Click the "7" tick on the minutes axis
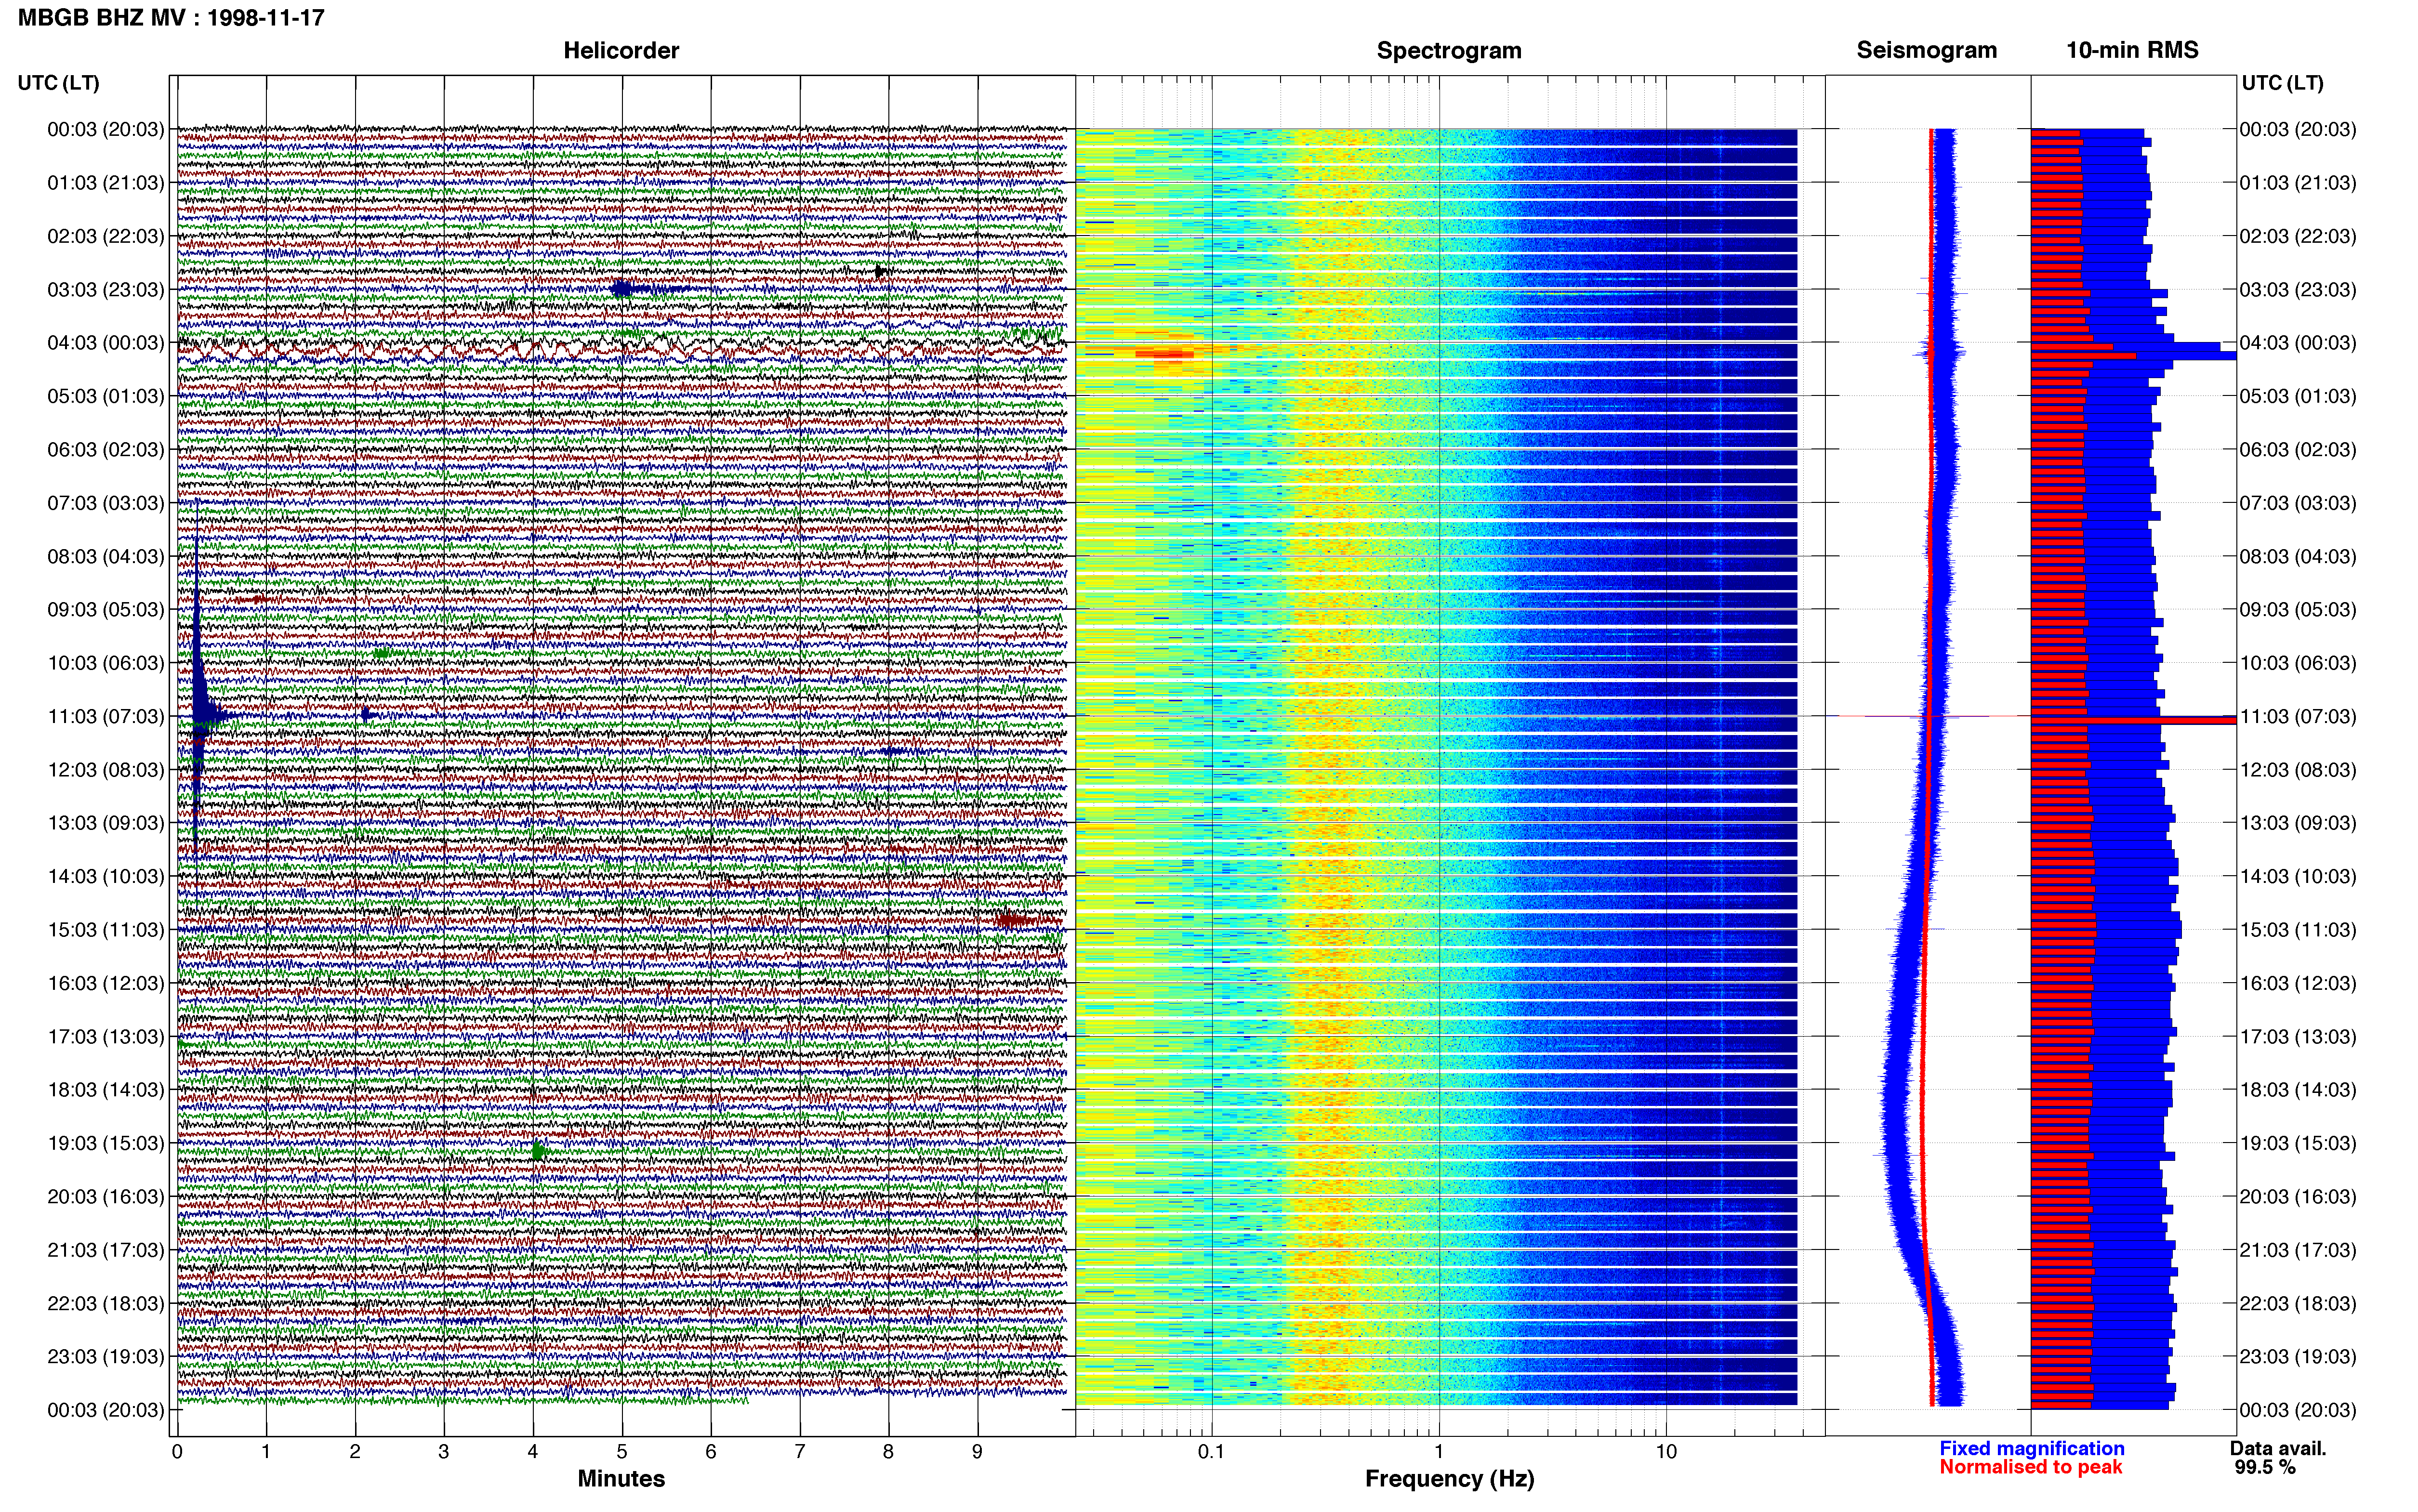This screenshot has height=1512, width=2418. tap(800, 1452)
